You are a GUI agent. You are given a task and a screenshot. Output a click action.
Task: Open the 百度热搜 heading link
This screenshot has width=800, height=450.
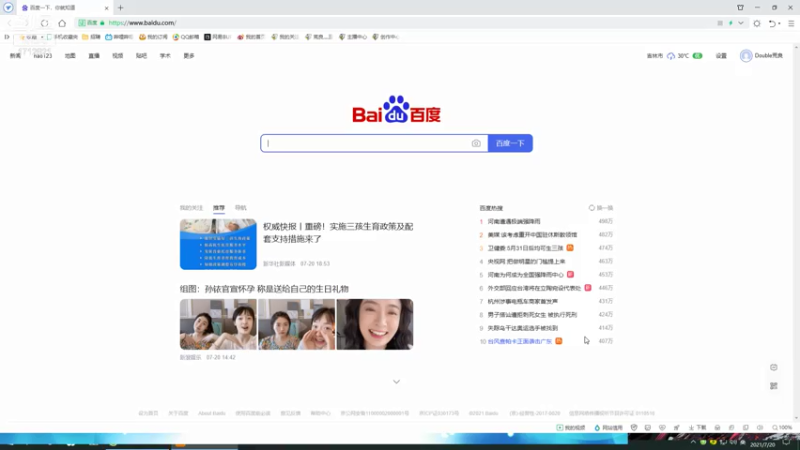491,208
